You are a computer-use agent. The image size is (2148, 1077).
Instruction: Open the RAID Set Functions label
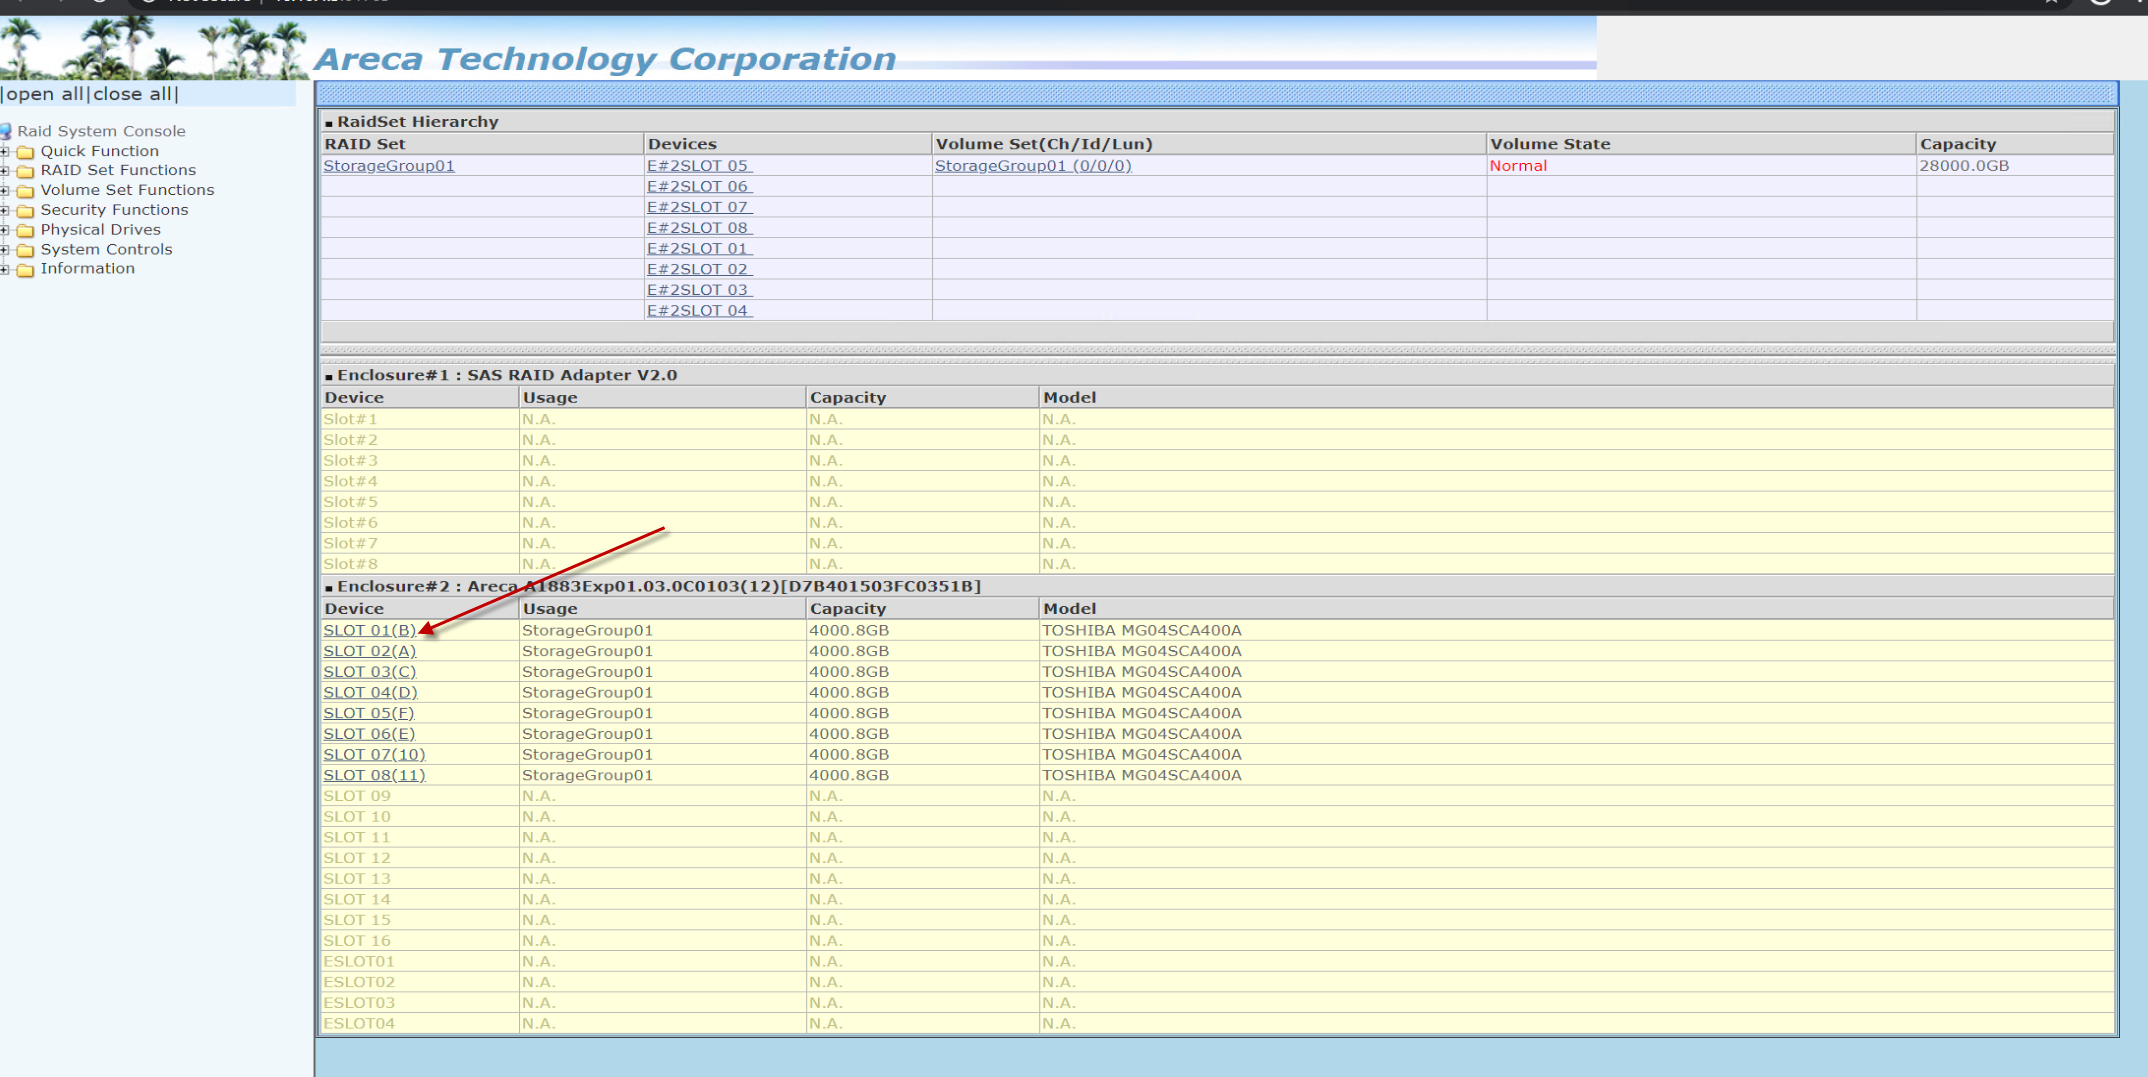pos(118,170)
